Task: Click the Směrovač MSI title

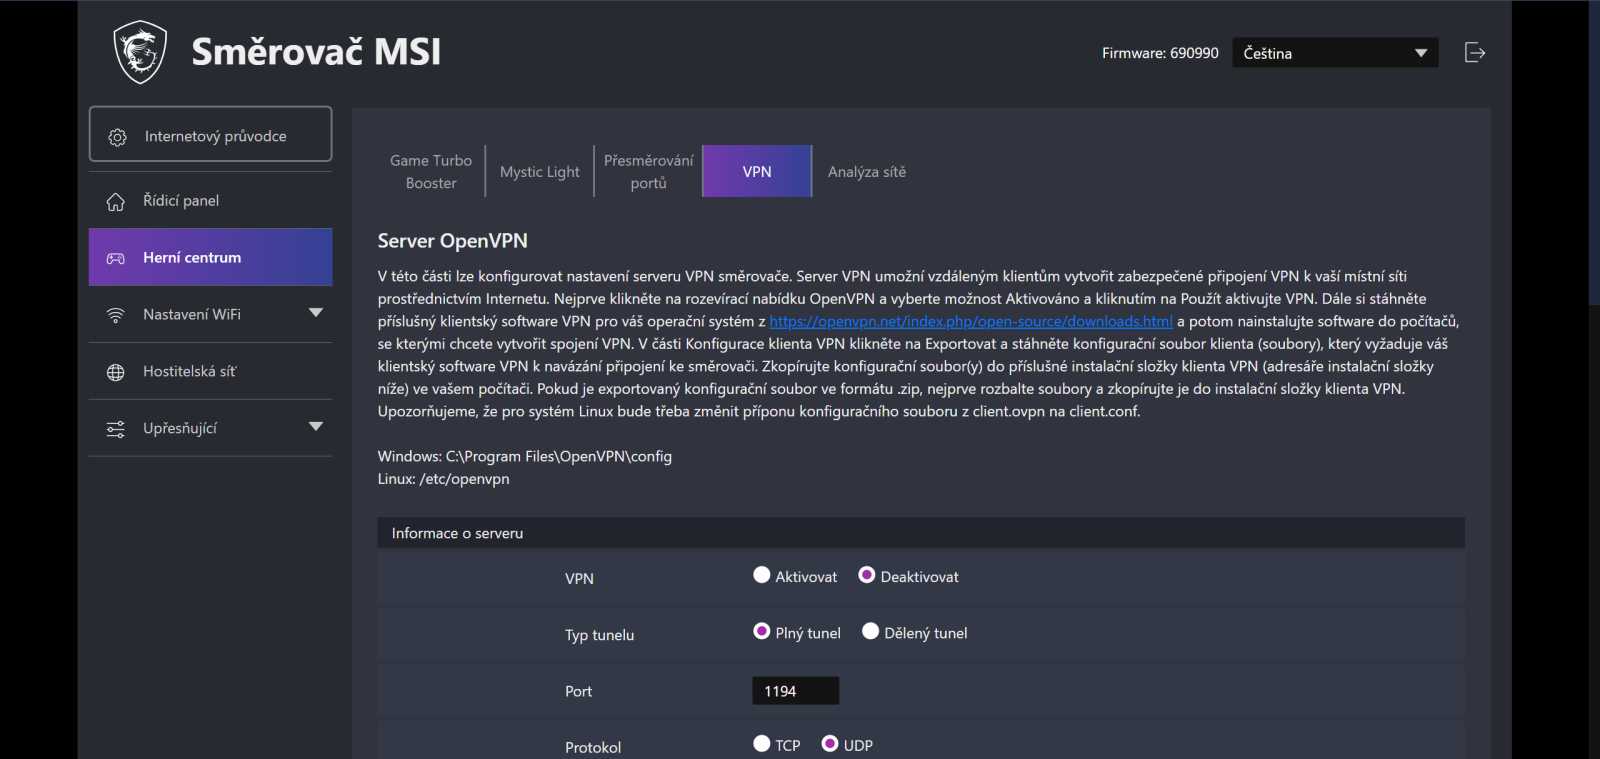Action: tap(316, 52)
